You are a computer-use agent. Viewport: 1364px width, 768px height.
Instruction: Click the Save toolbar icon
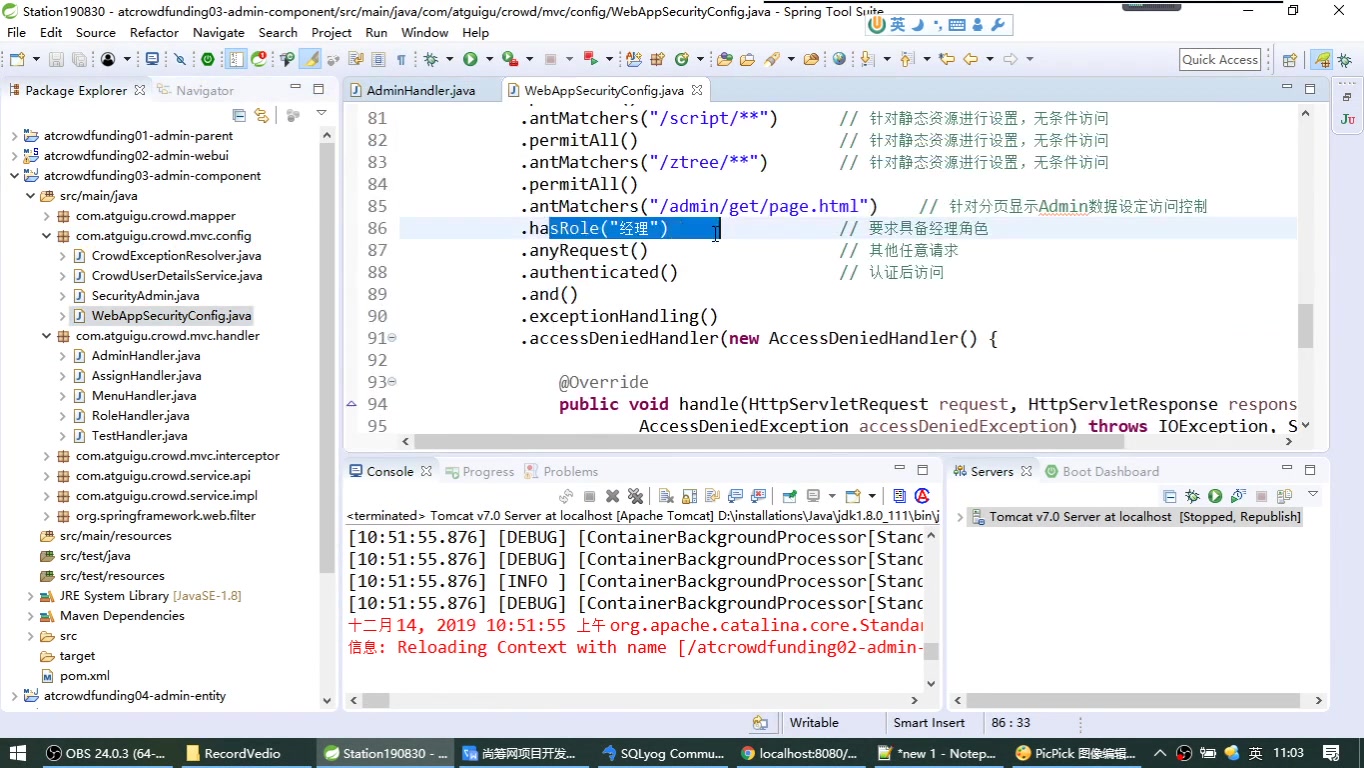point(56,60)
